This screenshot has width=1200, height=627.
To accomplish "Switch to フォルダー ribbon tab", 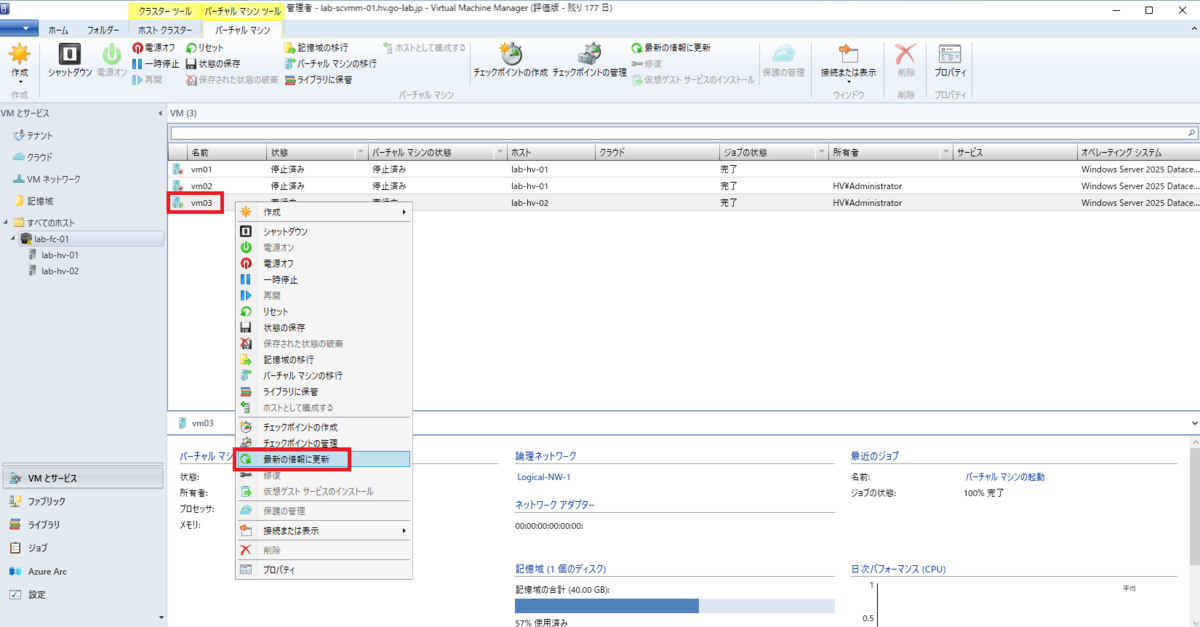I will (102, 30).
